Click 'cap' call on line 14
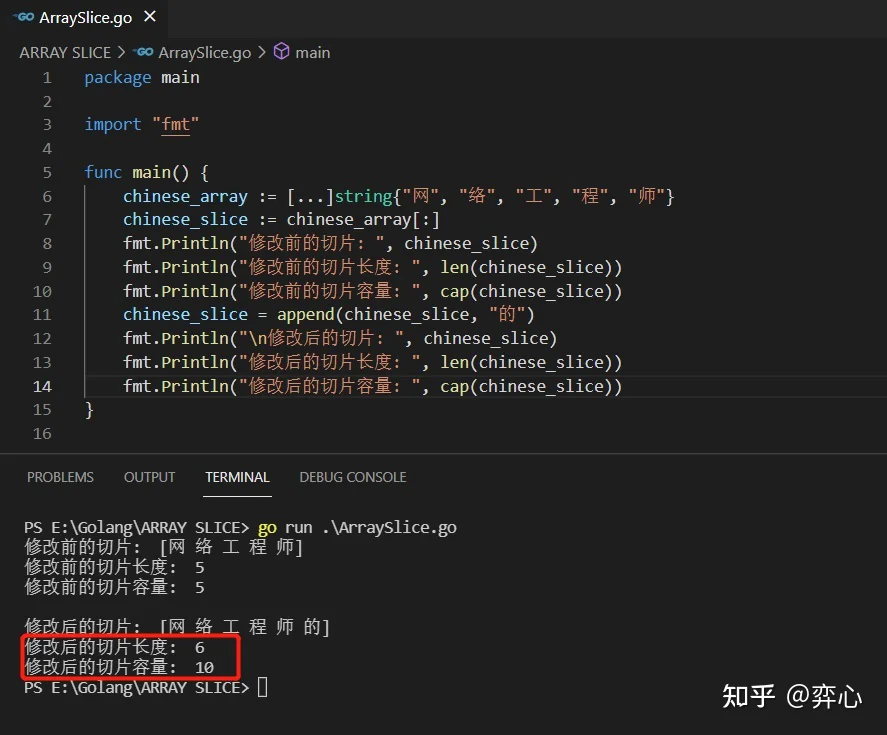The height and width of the screenshot is (735, 887). 454,386
